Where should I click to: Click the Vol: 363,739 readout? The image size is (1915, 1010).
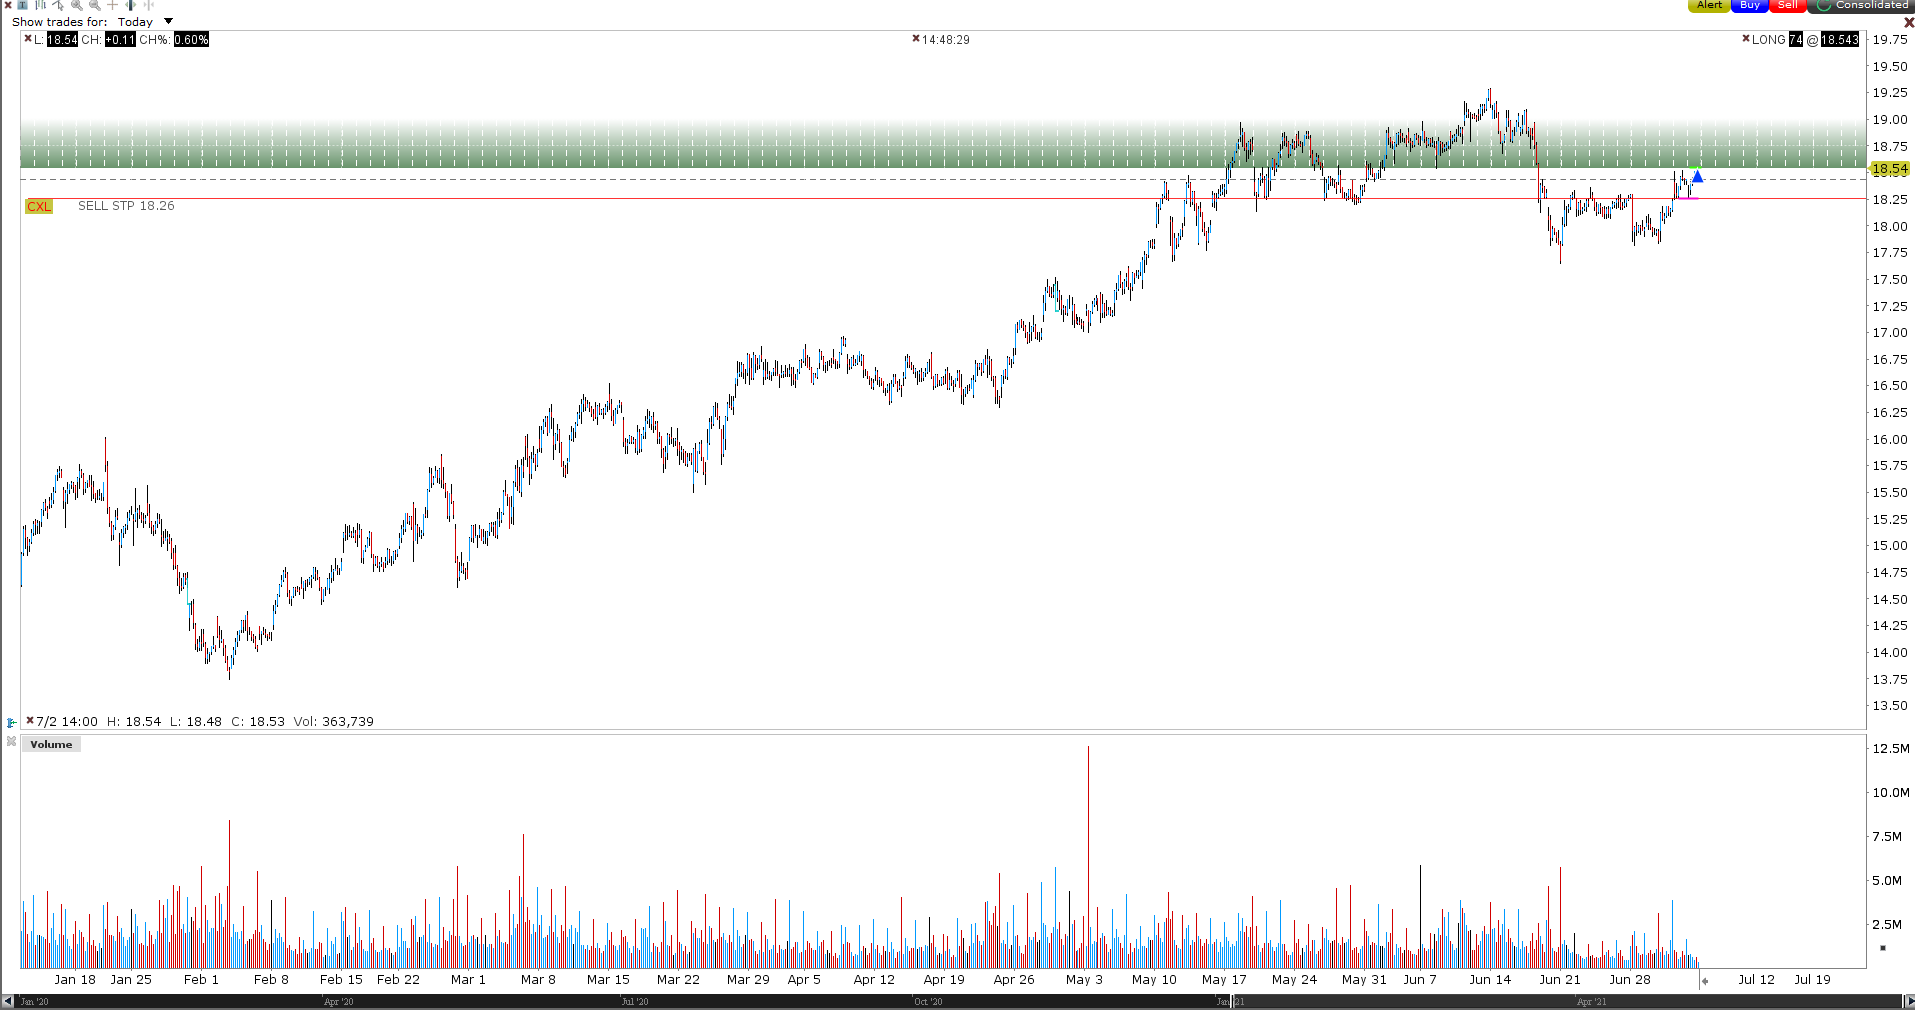point(334,721)
